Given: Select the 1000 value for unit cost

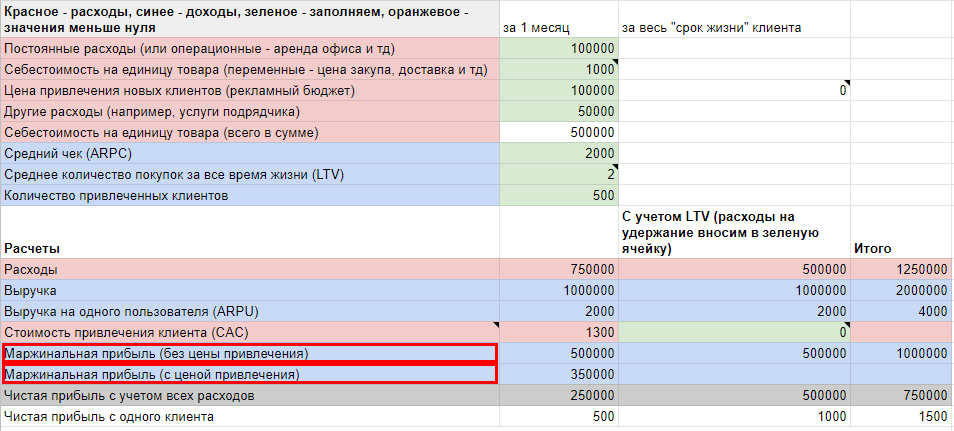Looking at the screenshot, I should point(559,69).
